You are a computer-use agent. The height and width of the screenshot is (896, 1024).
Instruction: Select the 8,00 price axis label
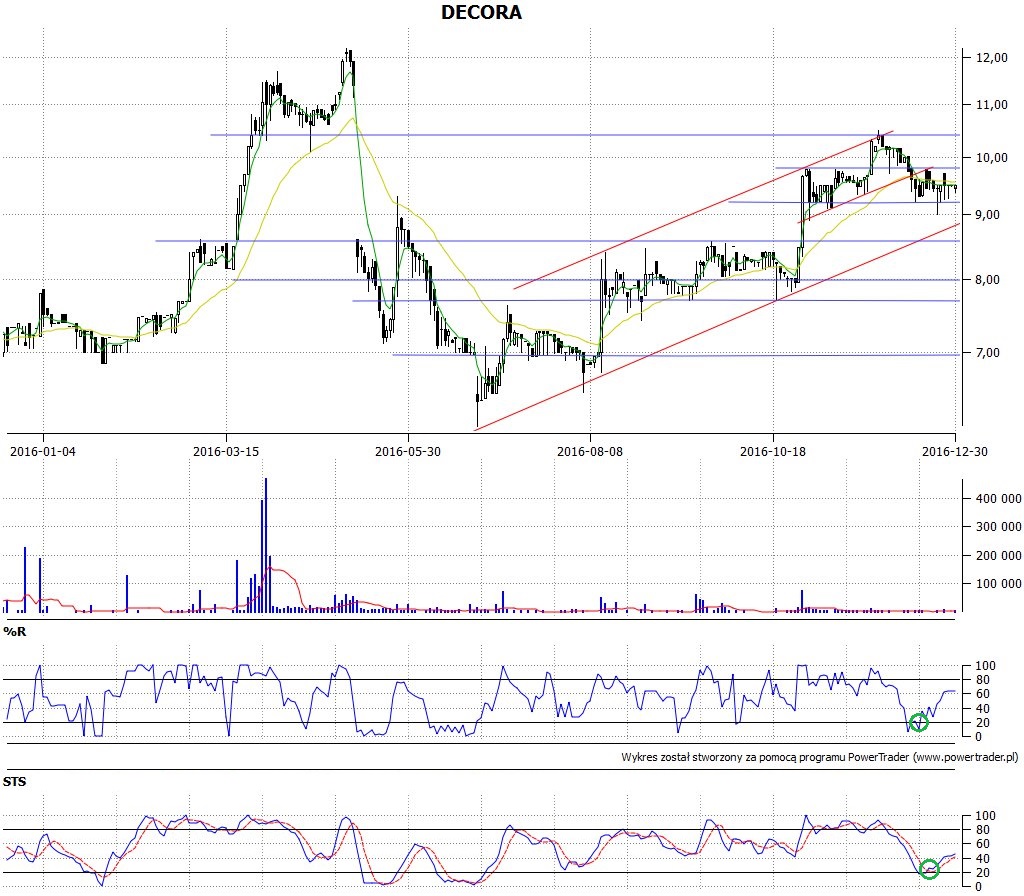[x=987, y=280]
